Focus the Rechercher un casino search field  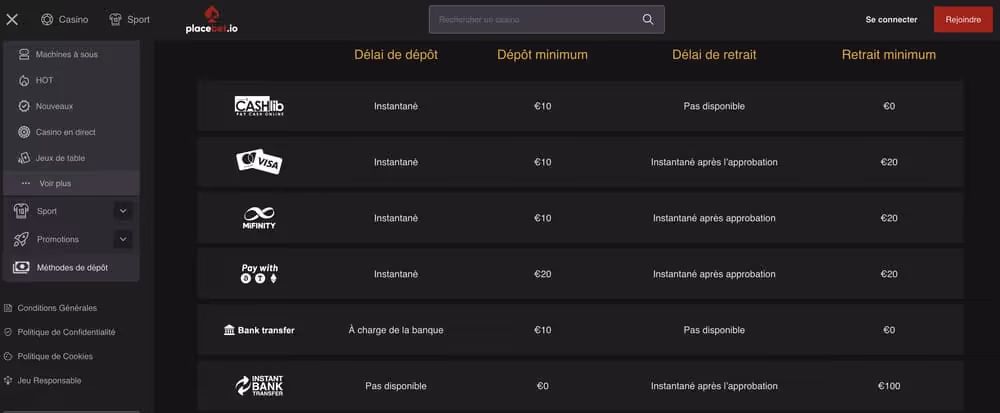pos(535,19)
